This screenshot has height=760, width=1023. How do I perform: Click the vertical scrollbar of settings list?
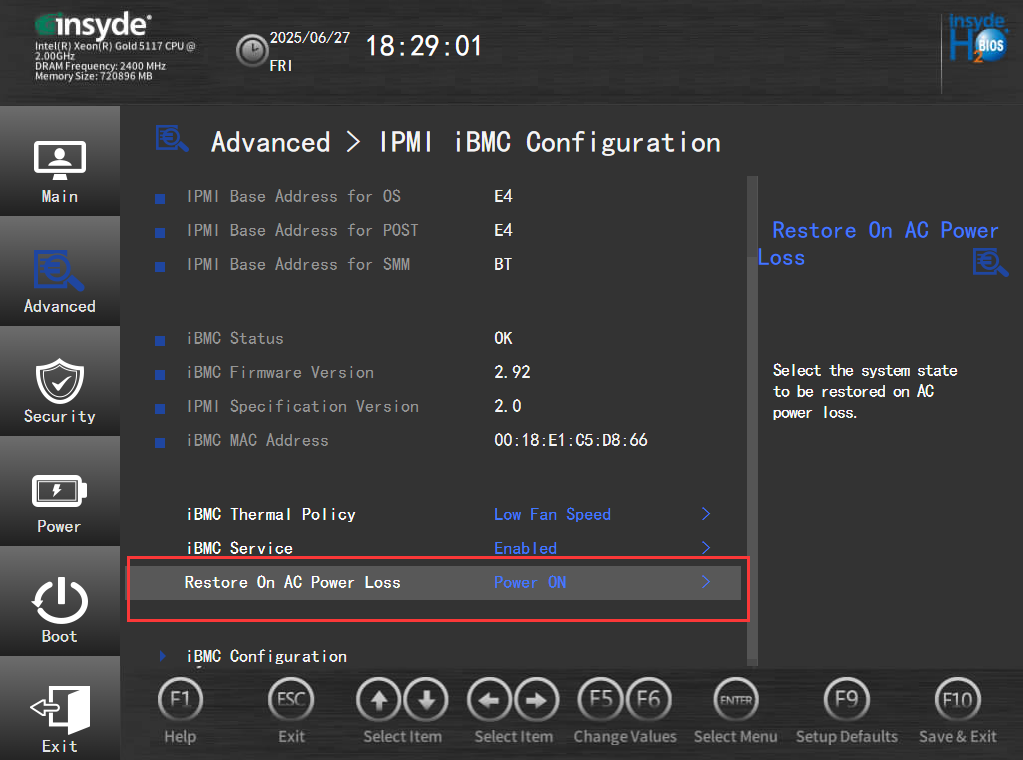click(x=752, y=420)
